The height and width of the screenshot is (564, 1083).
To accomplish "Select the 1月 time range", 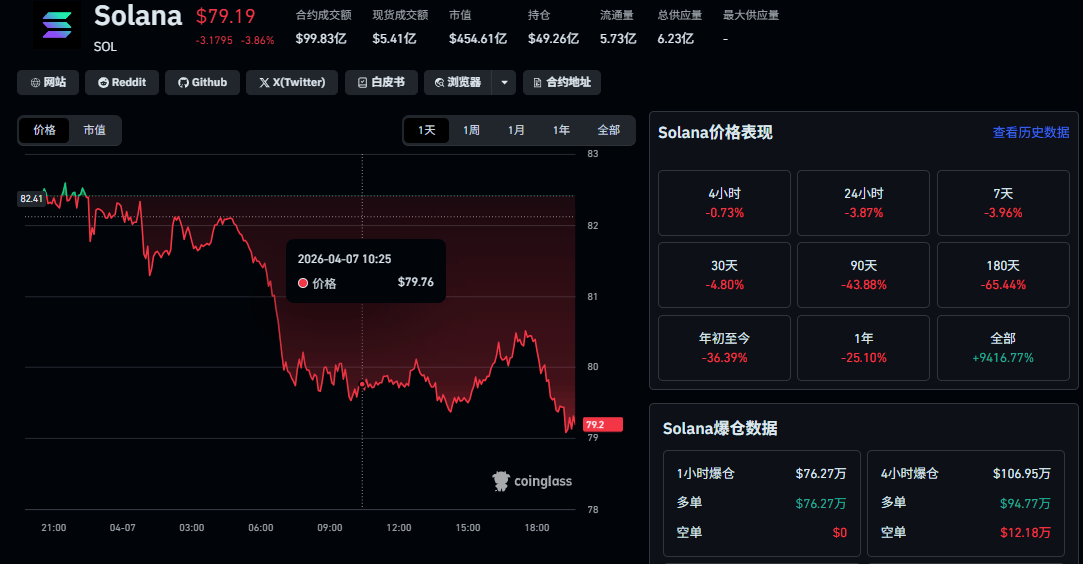I will [516, 130].
